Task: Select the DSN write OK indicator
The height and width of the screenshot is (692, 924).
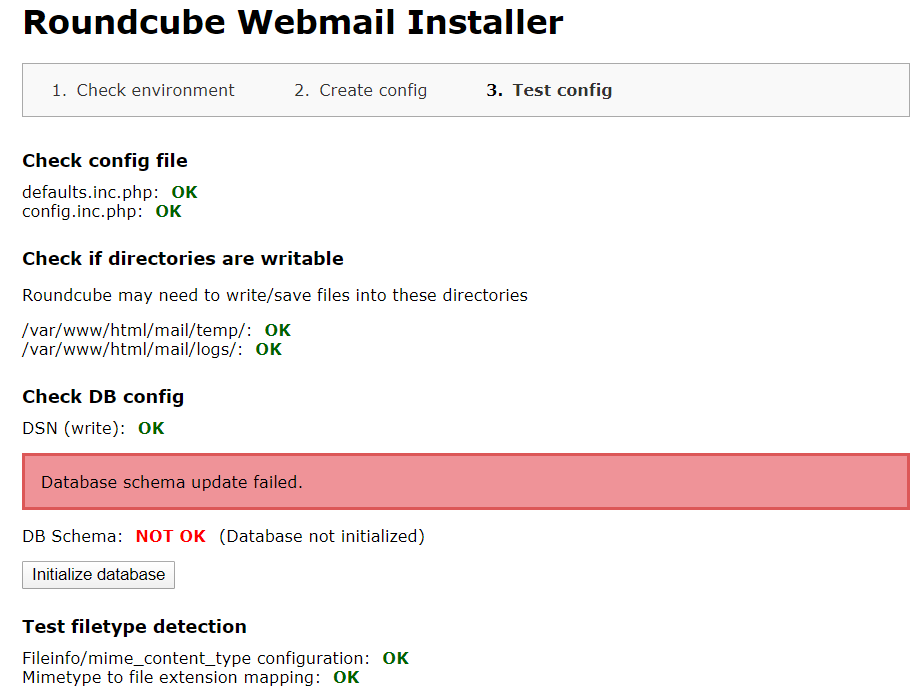Action: point(150,428)
